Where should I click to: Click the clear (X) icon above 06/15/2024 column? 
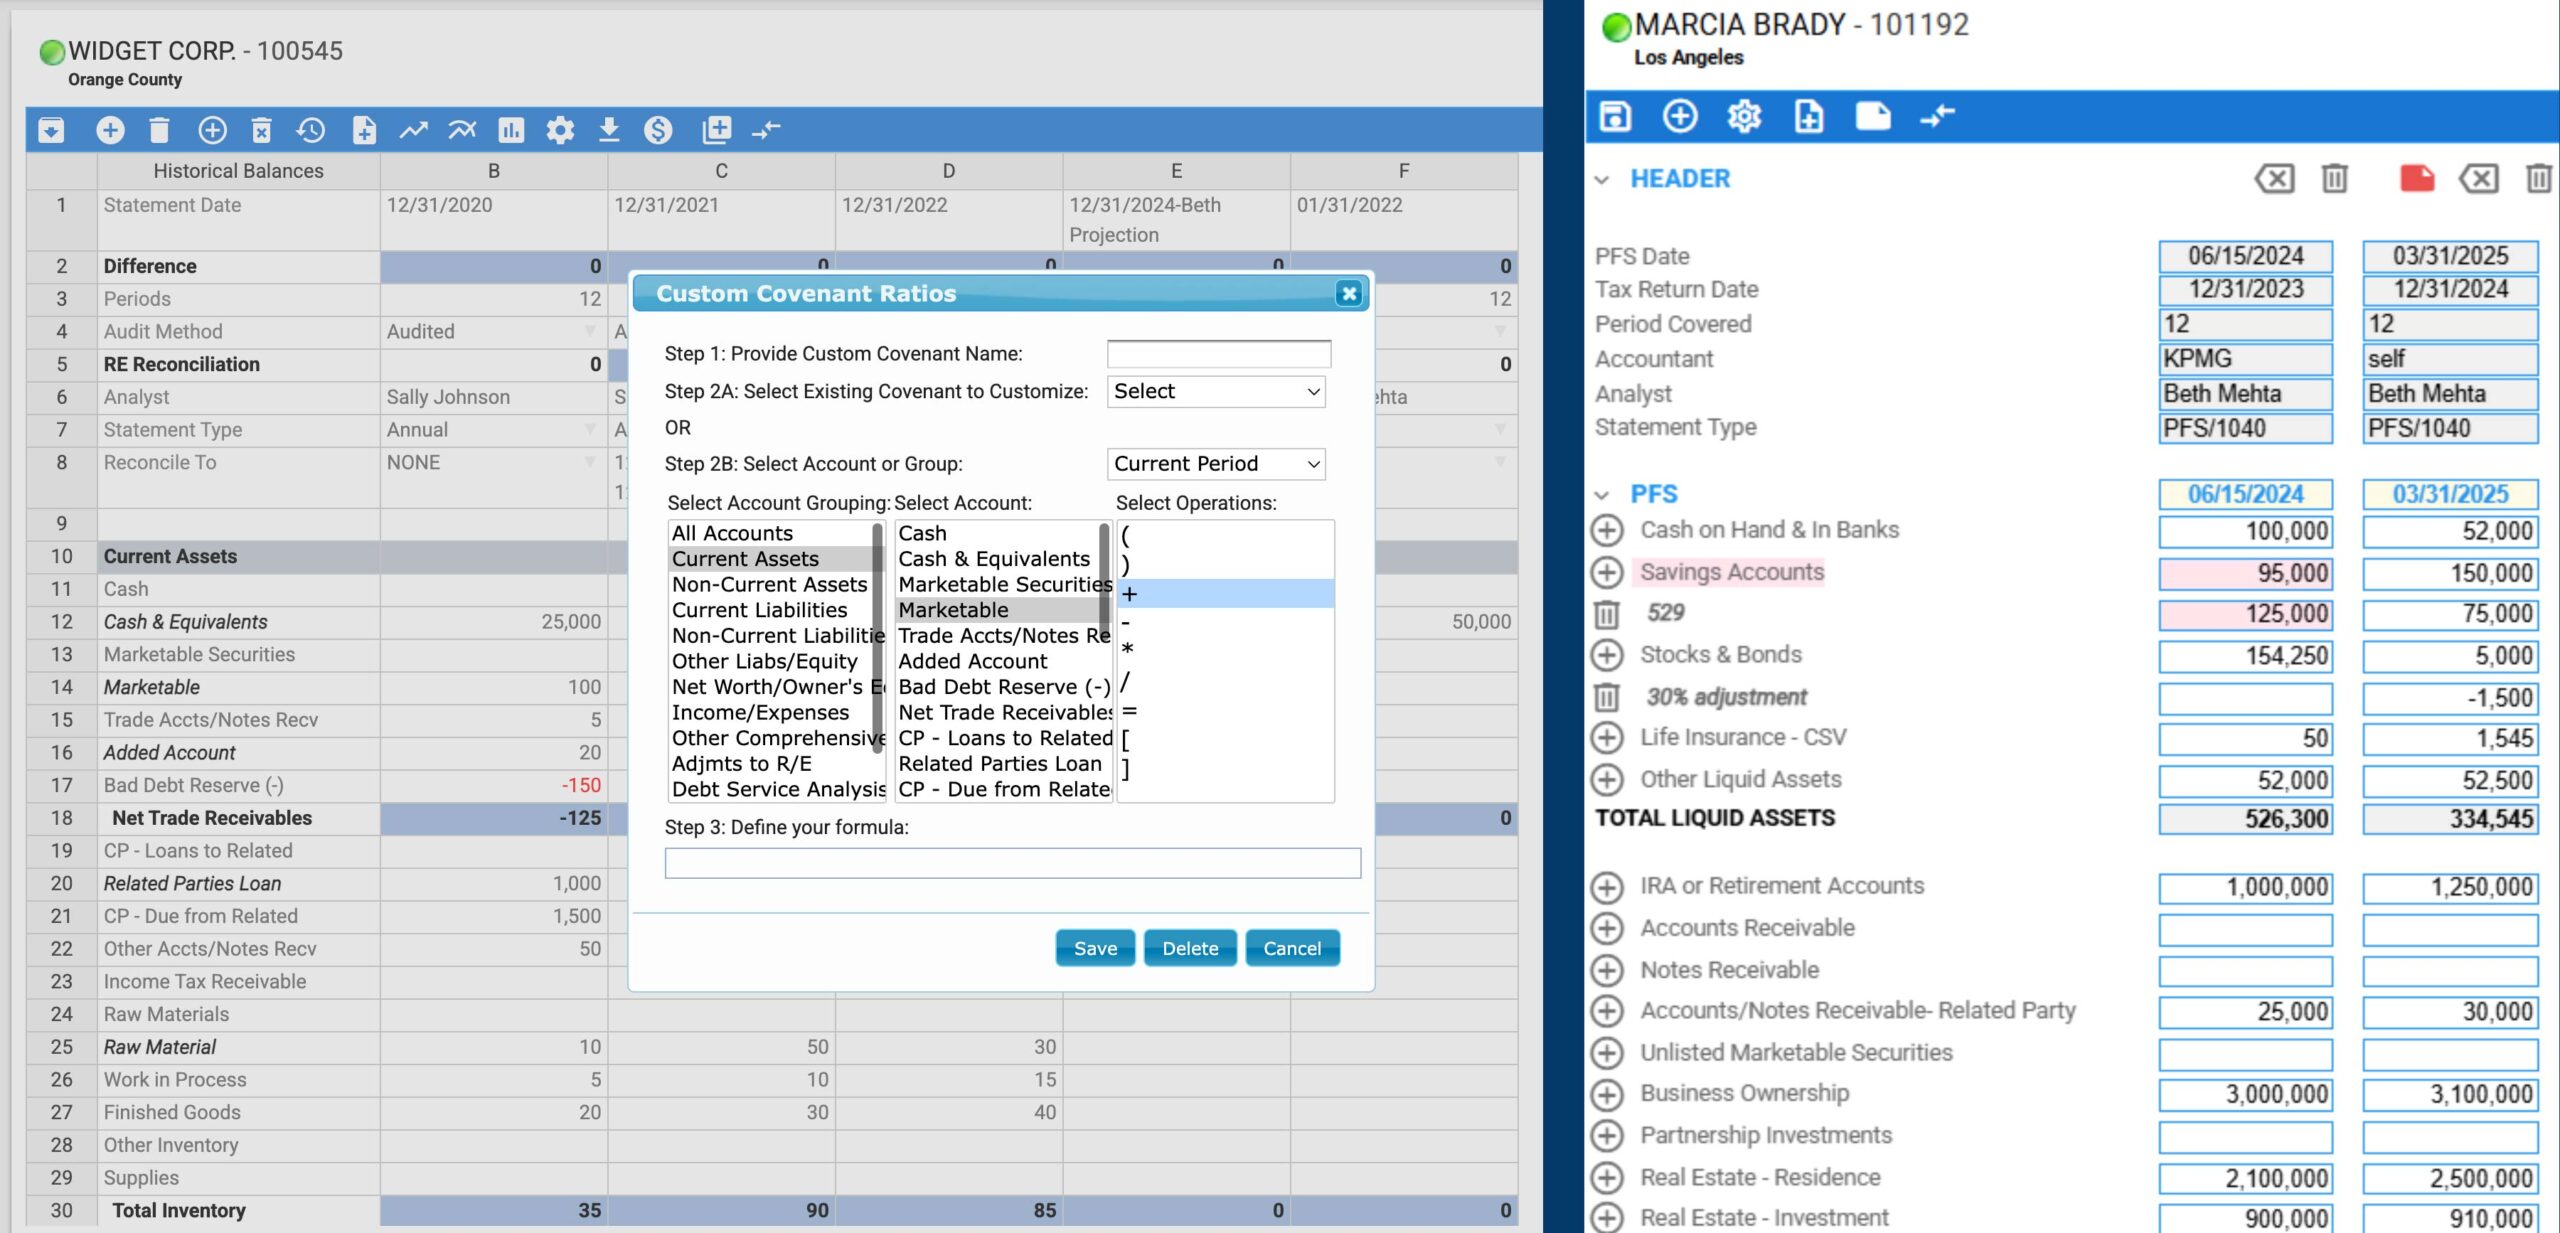(x=2274, y=179)
